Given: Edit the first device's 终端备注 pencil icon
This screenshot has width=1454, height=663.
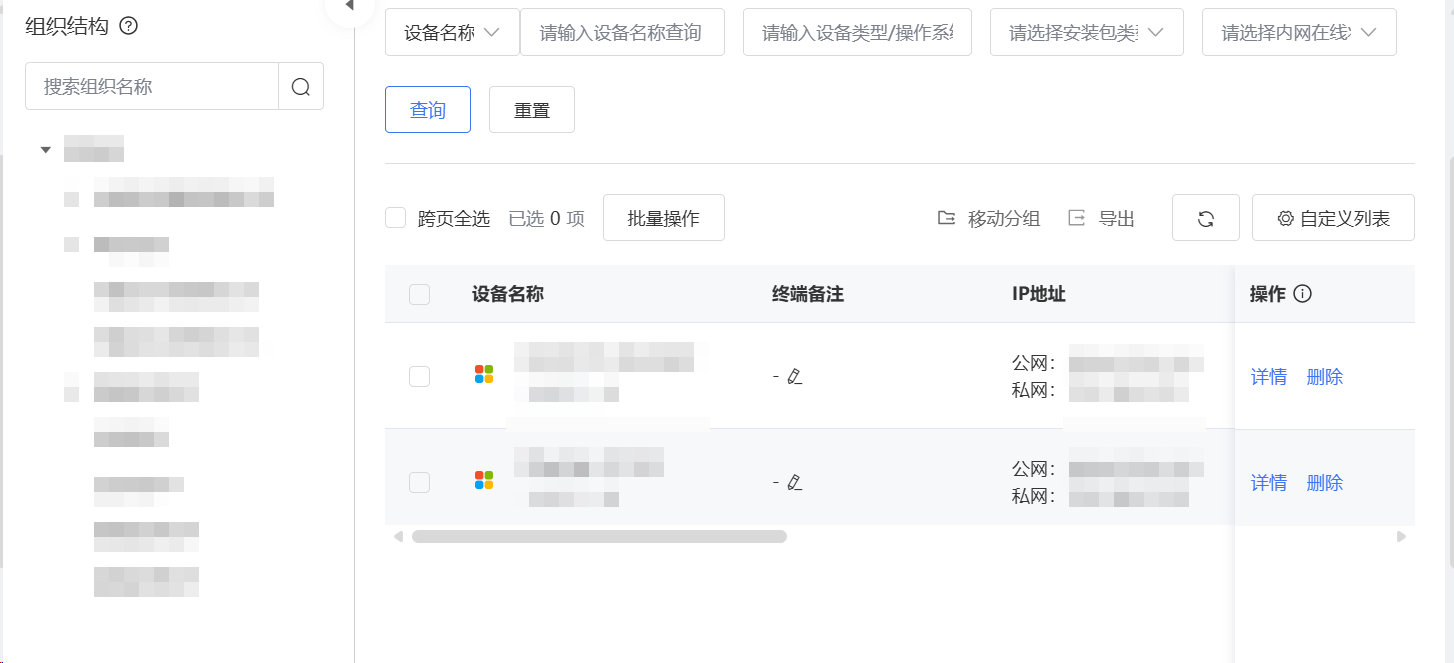Looking at the screenshot, I should click(795, 377).
